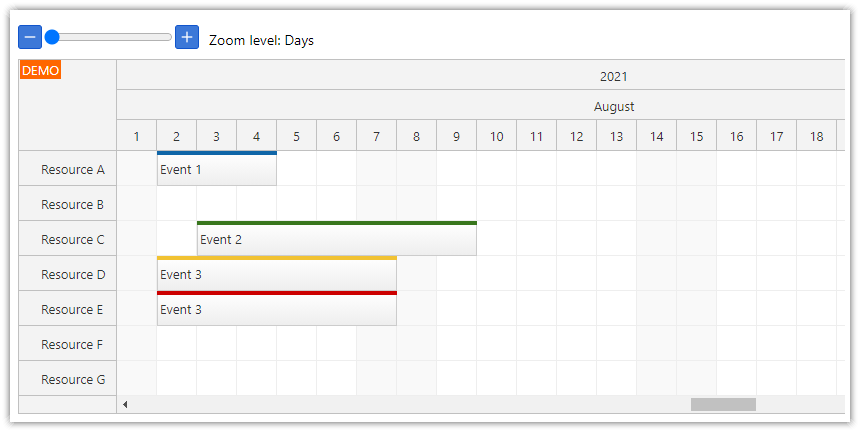The width and height of the screenshot is (860, 432).
Task: Click the Resource F row header
Action: click(x=68, y=344)
